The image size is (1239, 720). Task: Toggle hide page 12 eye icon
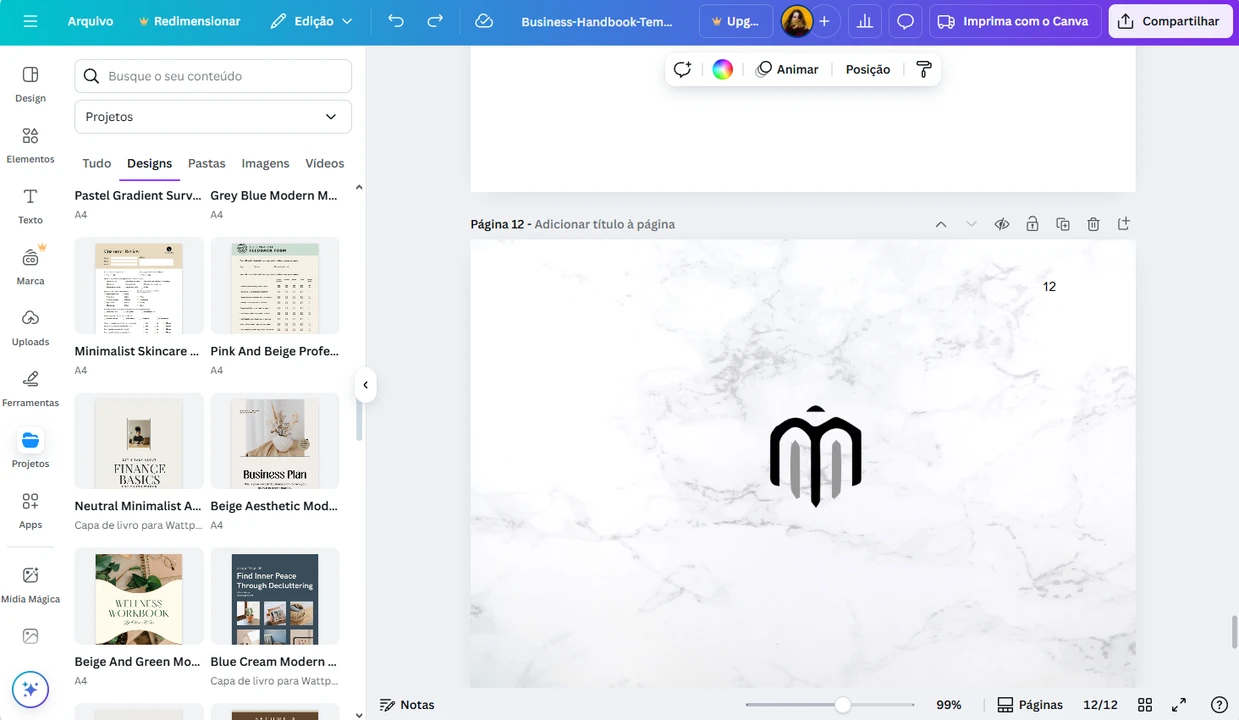pos(1002,224)
